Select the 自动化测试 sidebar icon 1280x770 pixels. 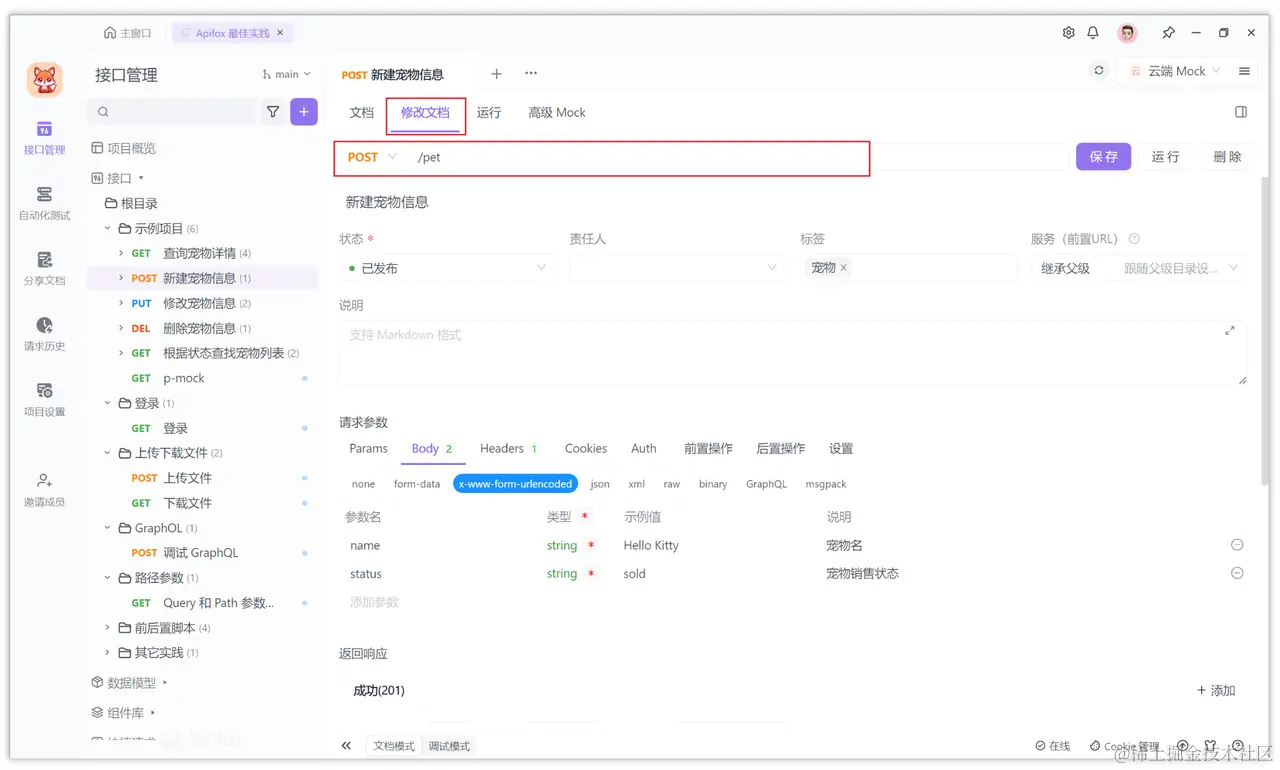click(44, 199)
